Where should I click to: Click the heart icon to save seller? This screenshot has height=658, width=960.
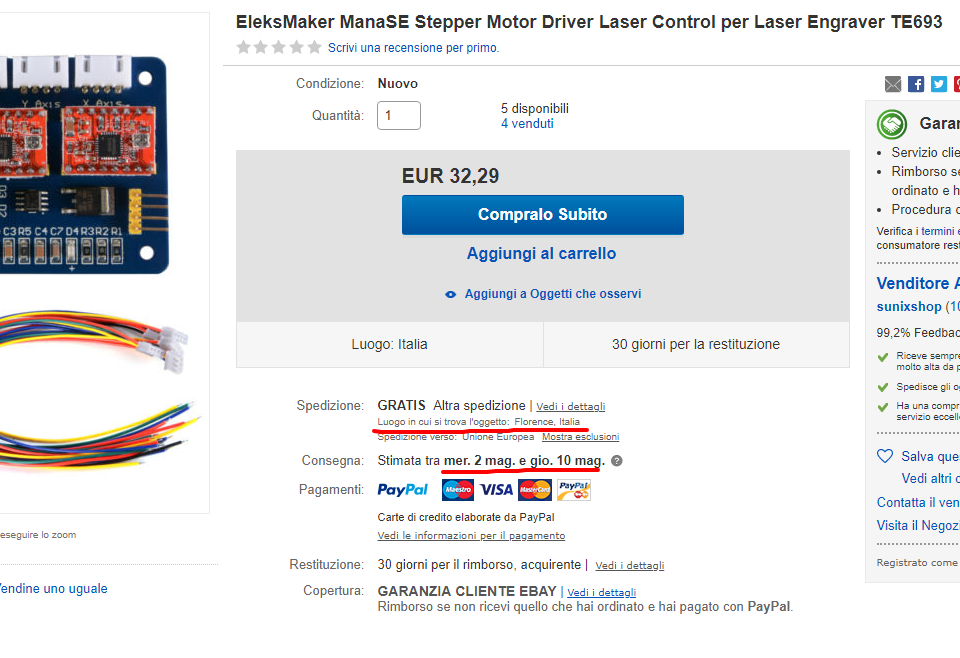(x=885, y=456)
